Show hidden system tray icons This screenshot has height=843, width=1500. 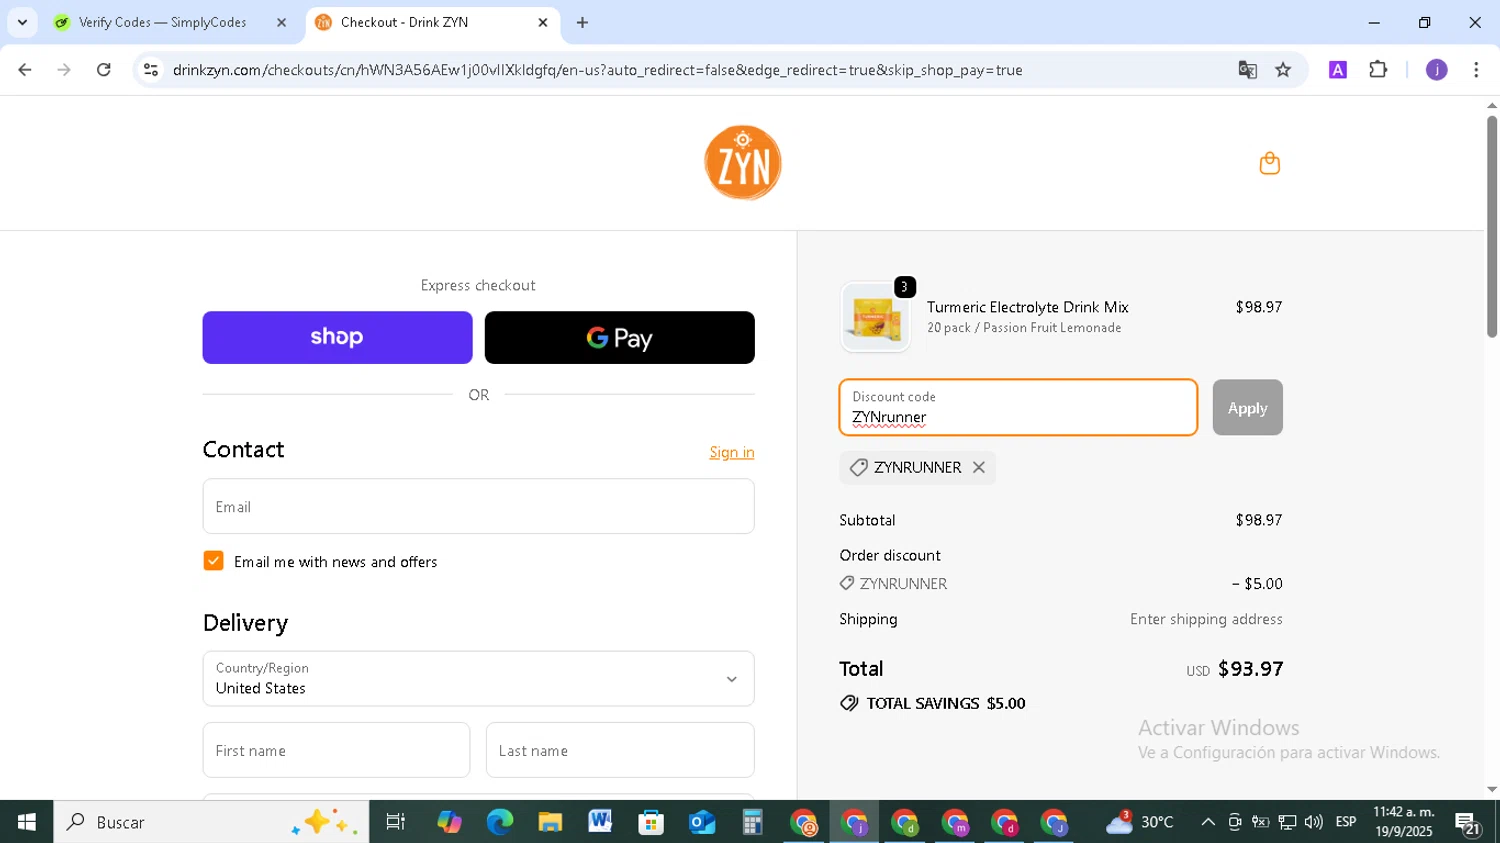click(x=1208, y=822)
